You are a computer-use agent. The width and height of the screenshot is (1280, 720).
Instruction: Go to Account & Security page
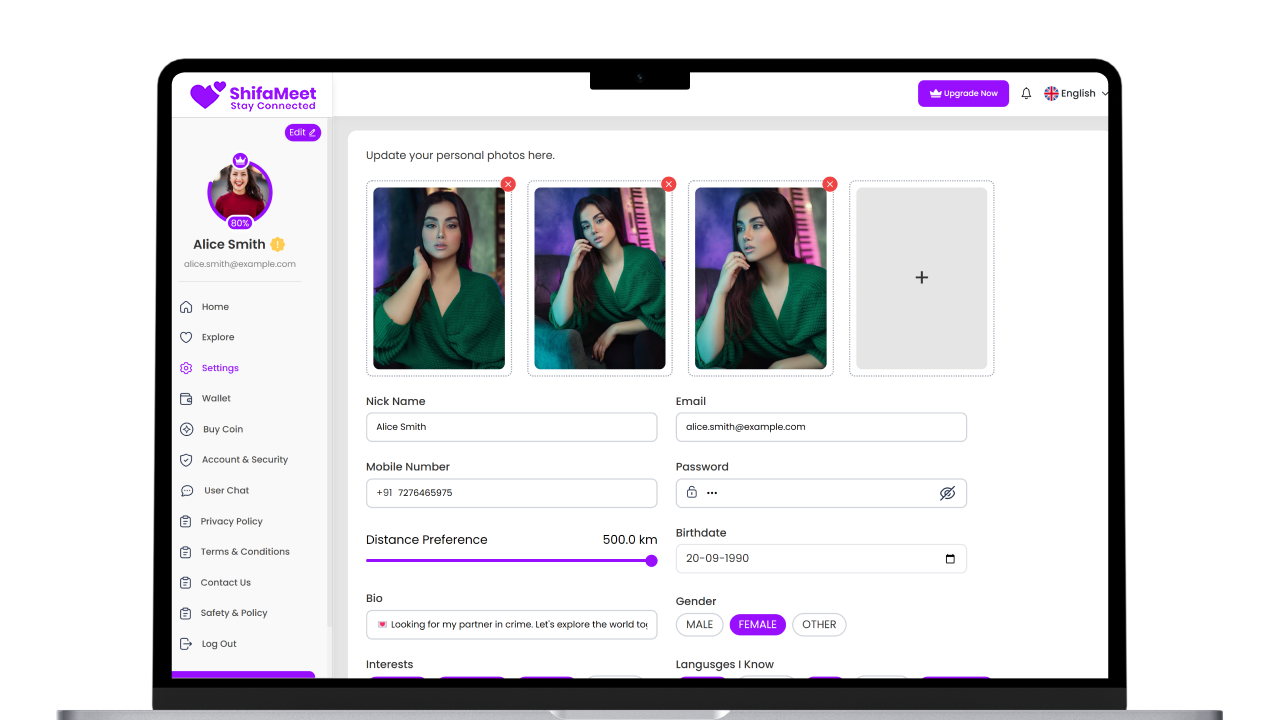244,460
